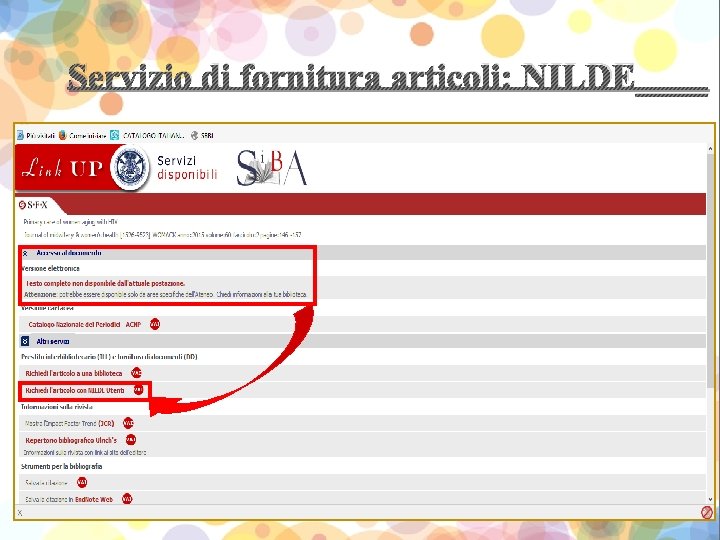
Task: Open Richiedi l'articolo a una biblioteca link
Action: coord(74,373)
